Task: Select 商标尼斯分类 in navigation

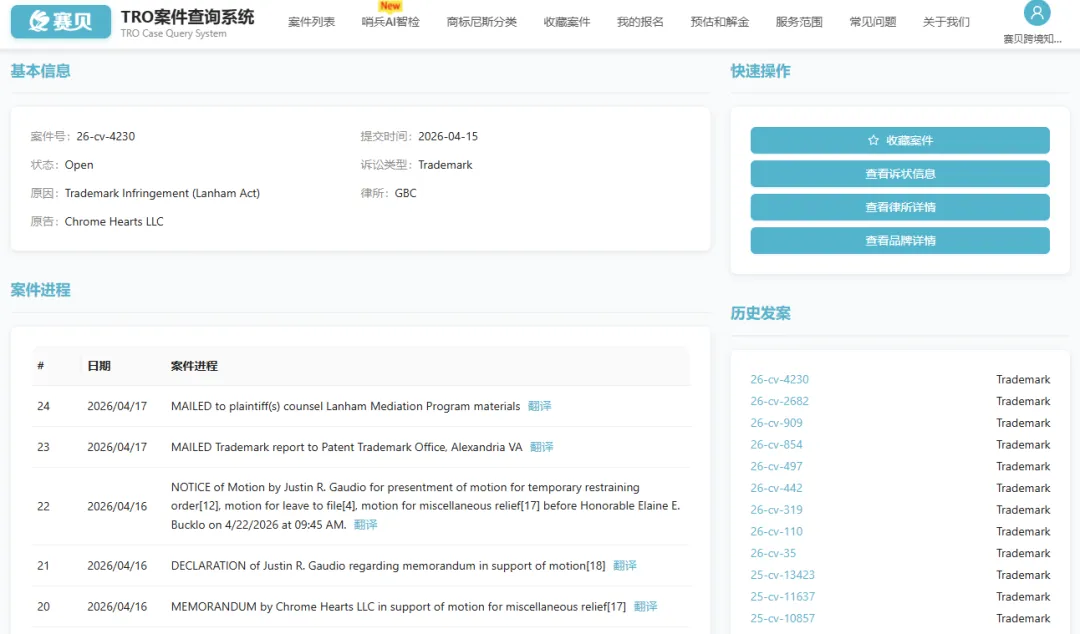Action: click(481, 22)
